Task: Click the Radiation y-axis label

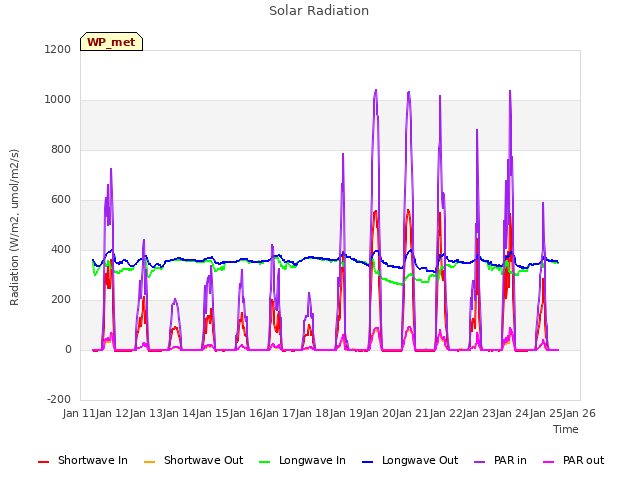Action: 14,227
